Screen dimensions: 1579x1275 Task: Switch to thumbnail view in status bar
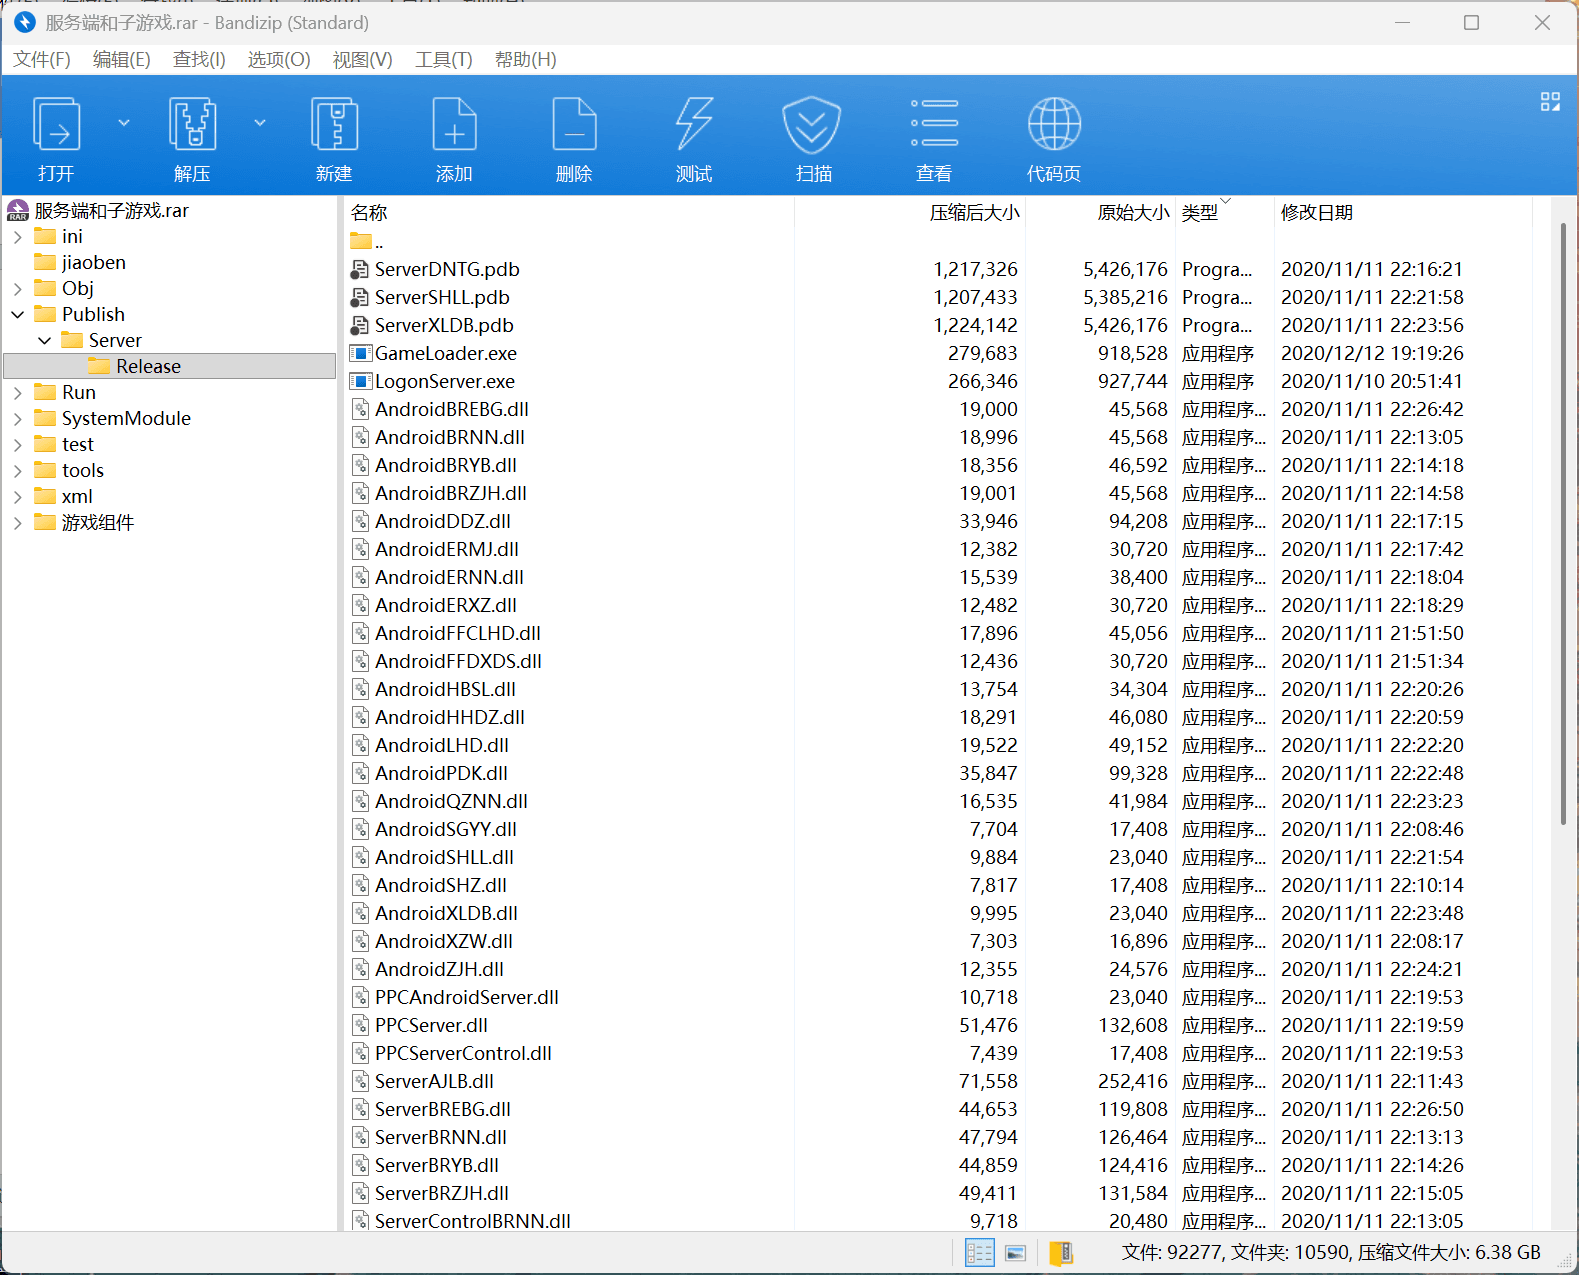tap(1015, 1253)
